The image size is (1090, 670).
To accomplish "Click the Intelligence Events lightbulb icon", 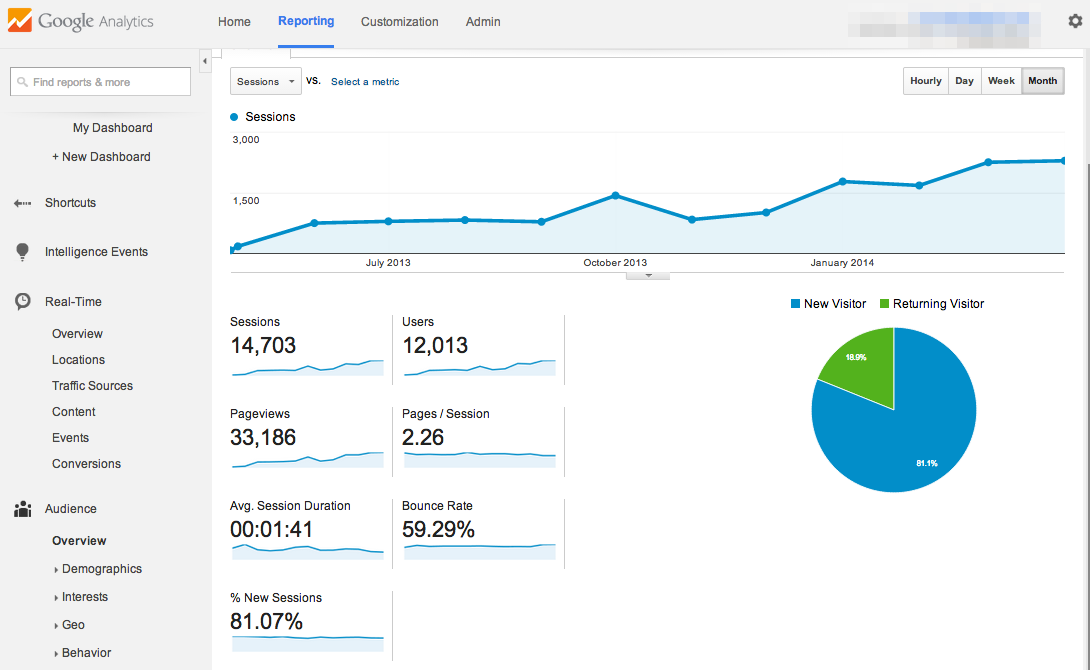I will (22, 252).
